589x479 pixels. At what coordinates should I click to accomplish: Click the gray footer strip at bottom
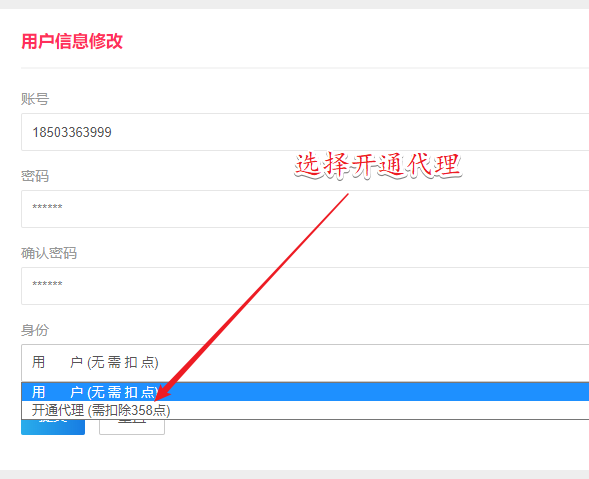(294, 474)
